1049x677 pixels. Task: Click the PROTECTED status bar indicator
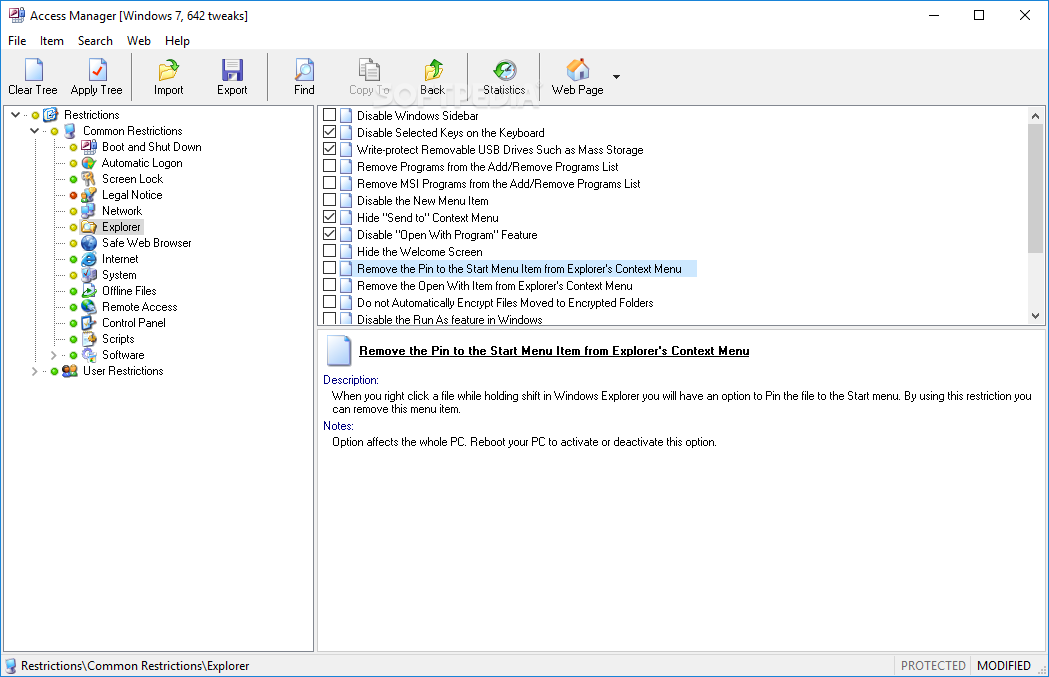point(933,666)
